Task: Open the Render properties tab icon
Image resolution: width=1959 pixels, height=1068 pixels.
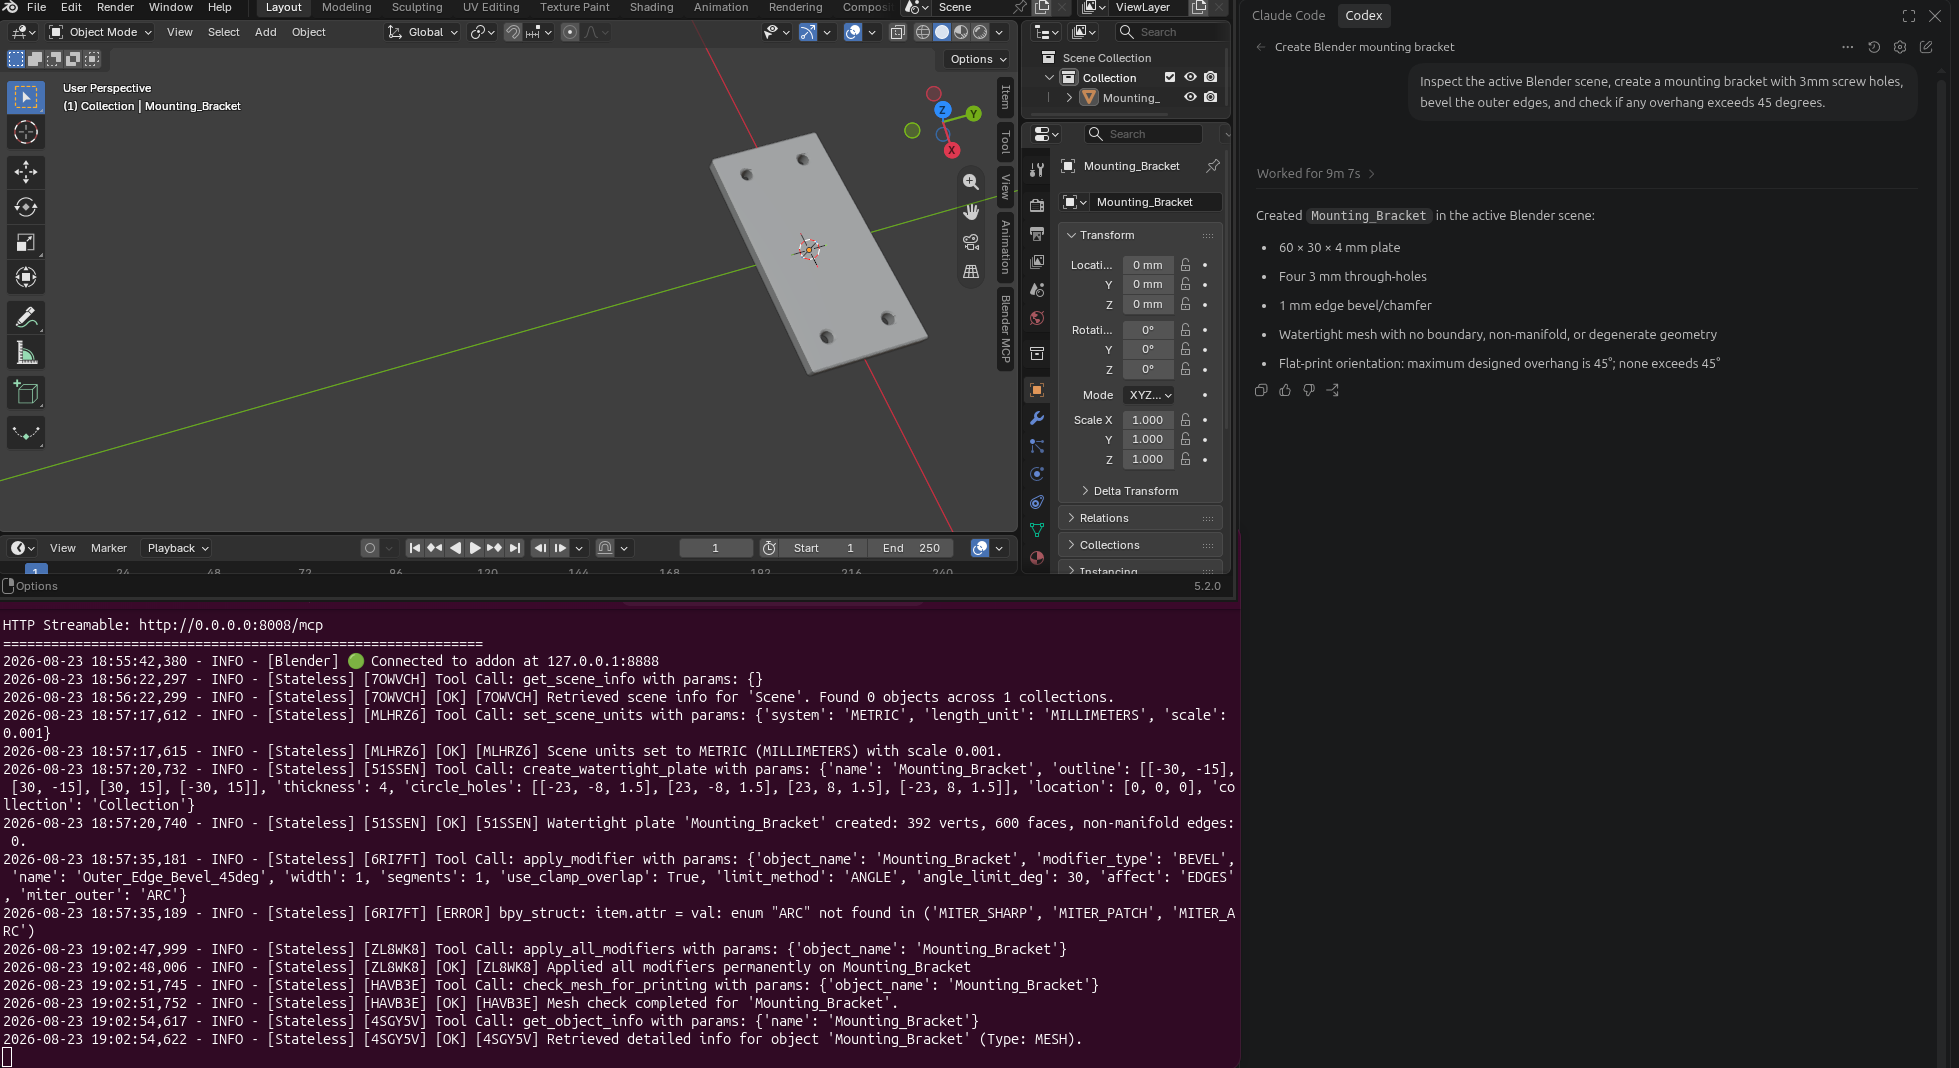Action: (x=1037, y=205)
